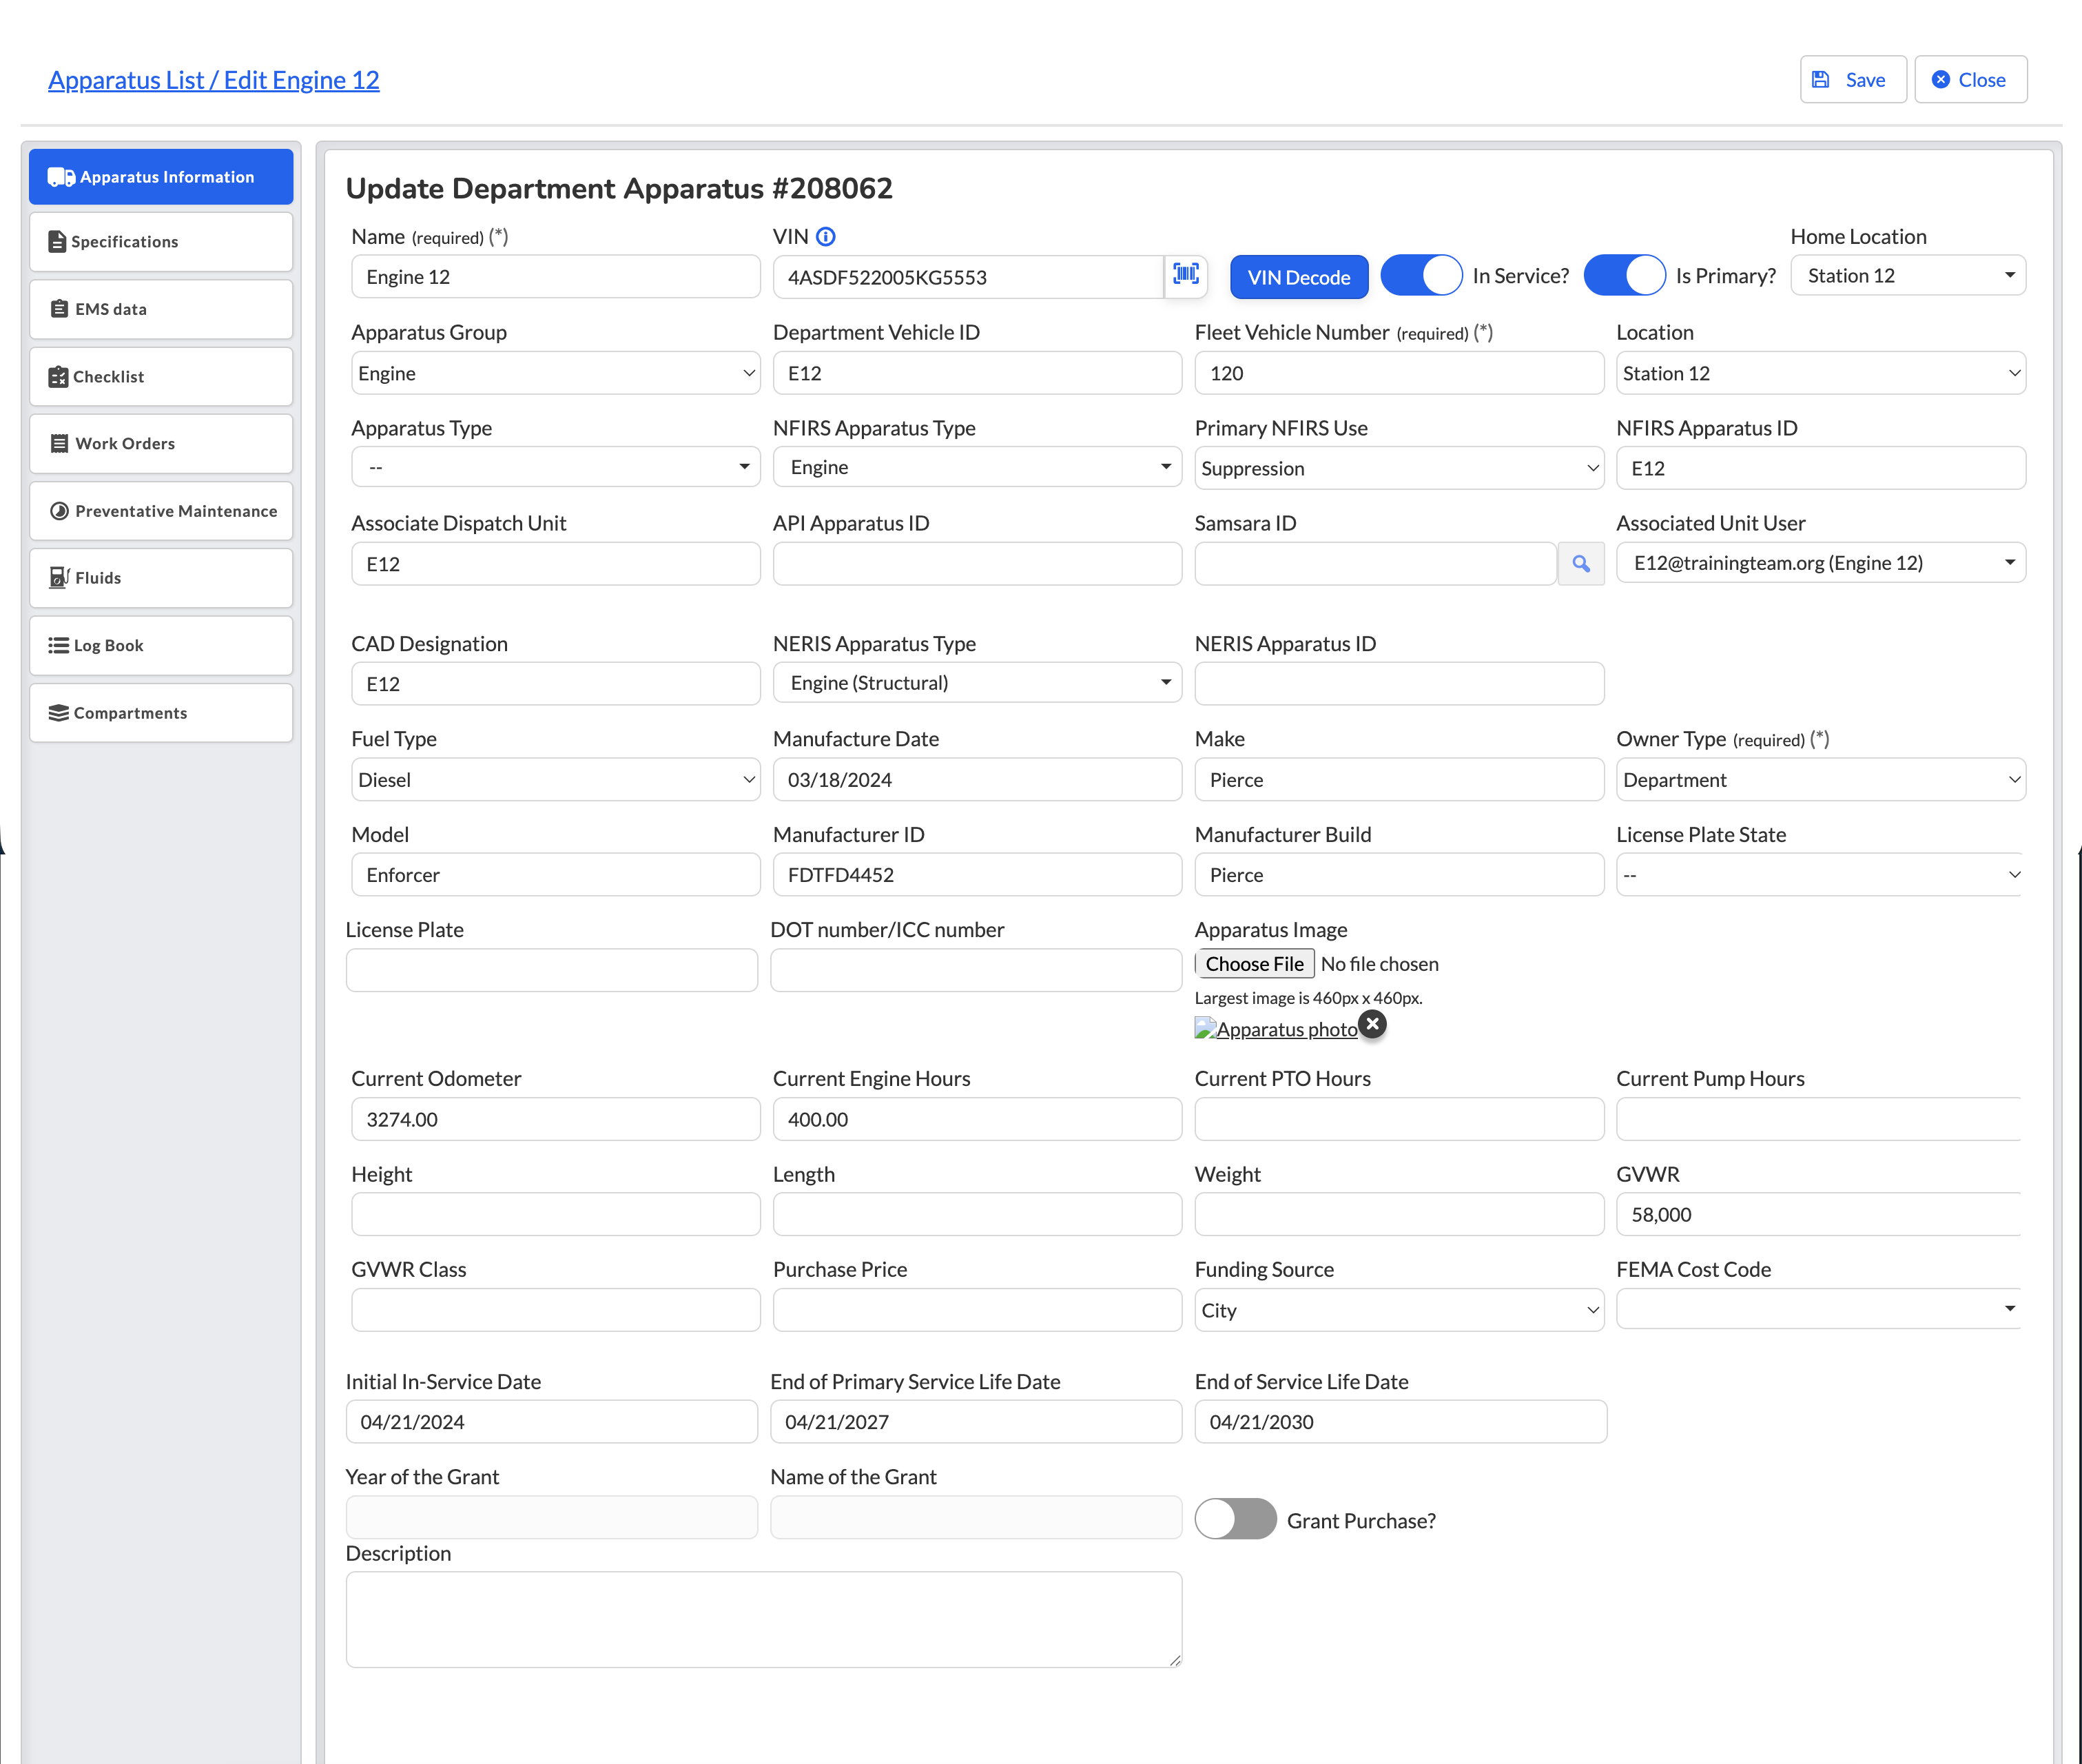The height and width of the screenshot is (1764, 2082).
Task: Click the VIN barcode scanner icon
Action: coord(1186,275)
